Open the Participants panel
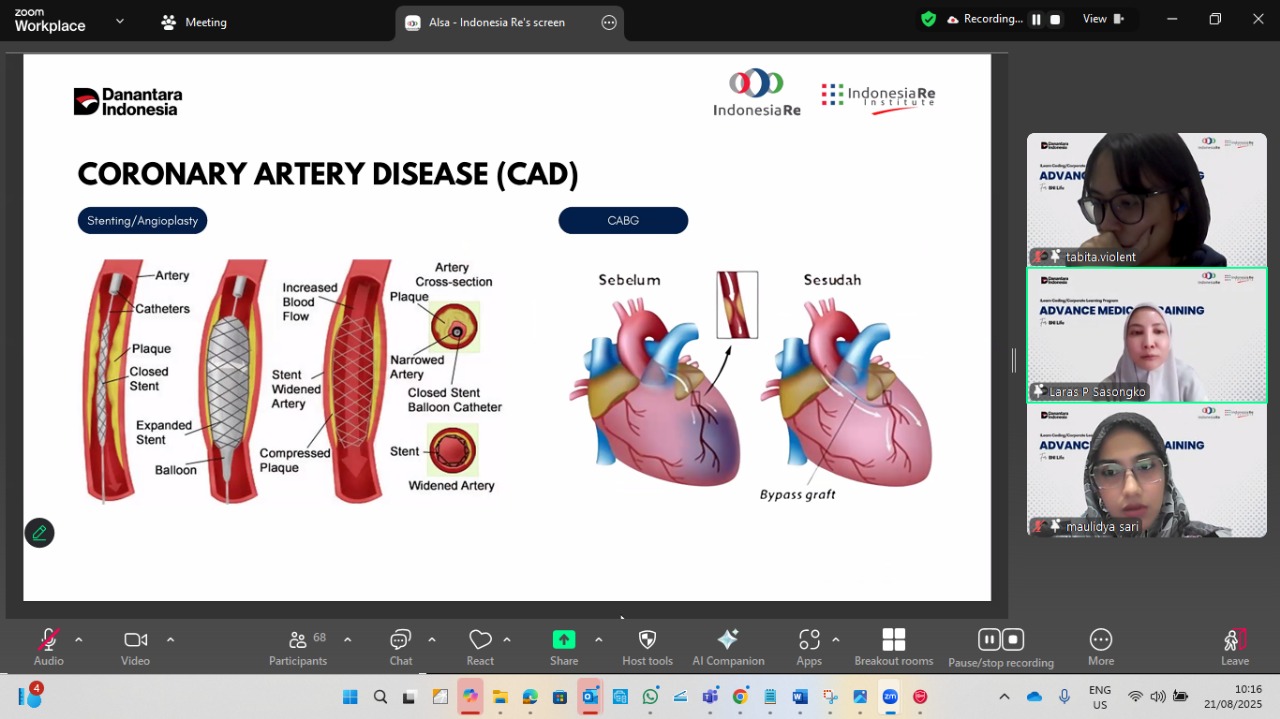 297,647
